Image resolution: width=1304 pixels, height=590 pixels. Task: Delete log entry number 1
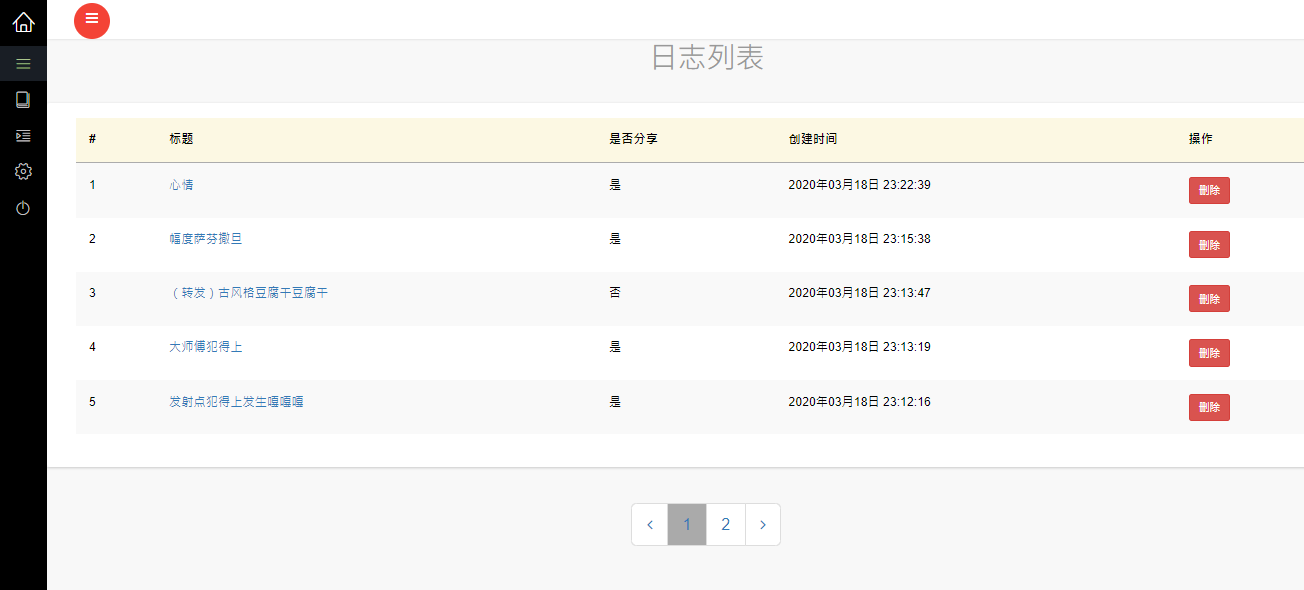pos(1209,191)
